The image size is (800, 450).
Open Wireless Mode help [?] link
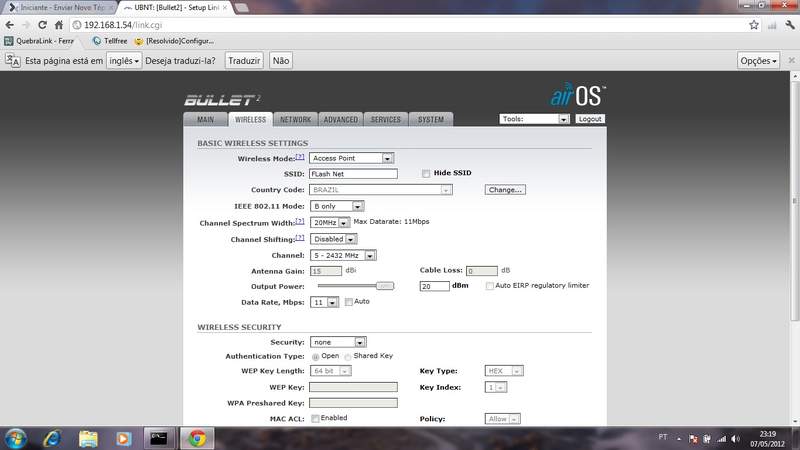(x=299, y=157)
